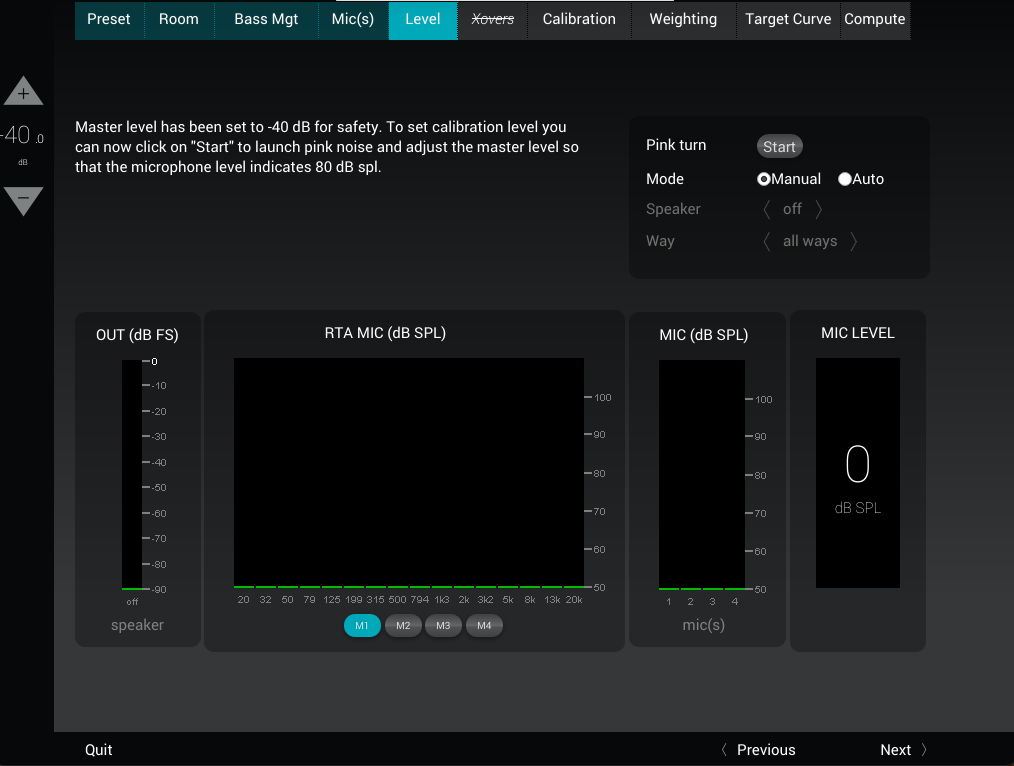This screenshot has width=1014, height=766.
Task: Click left chevron beside all ways
Action: [767, 241]
